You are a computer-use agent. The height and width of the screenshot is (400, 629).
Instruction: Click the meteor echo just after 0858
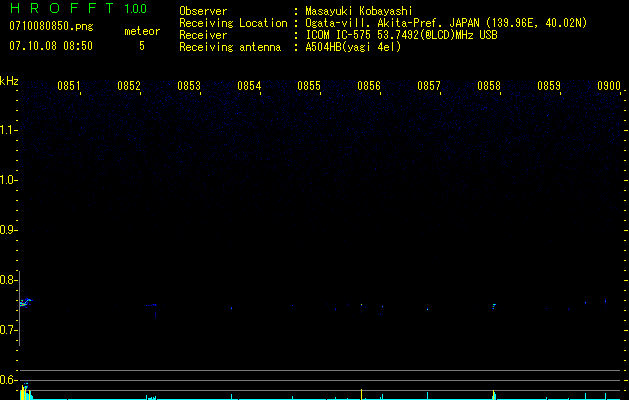tap(494, 307)
